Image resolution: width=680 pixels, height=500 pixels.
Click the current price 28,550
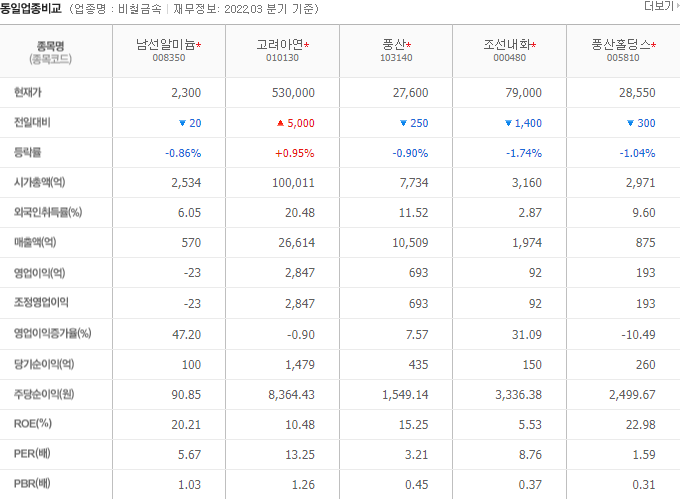coord(637,93)
